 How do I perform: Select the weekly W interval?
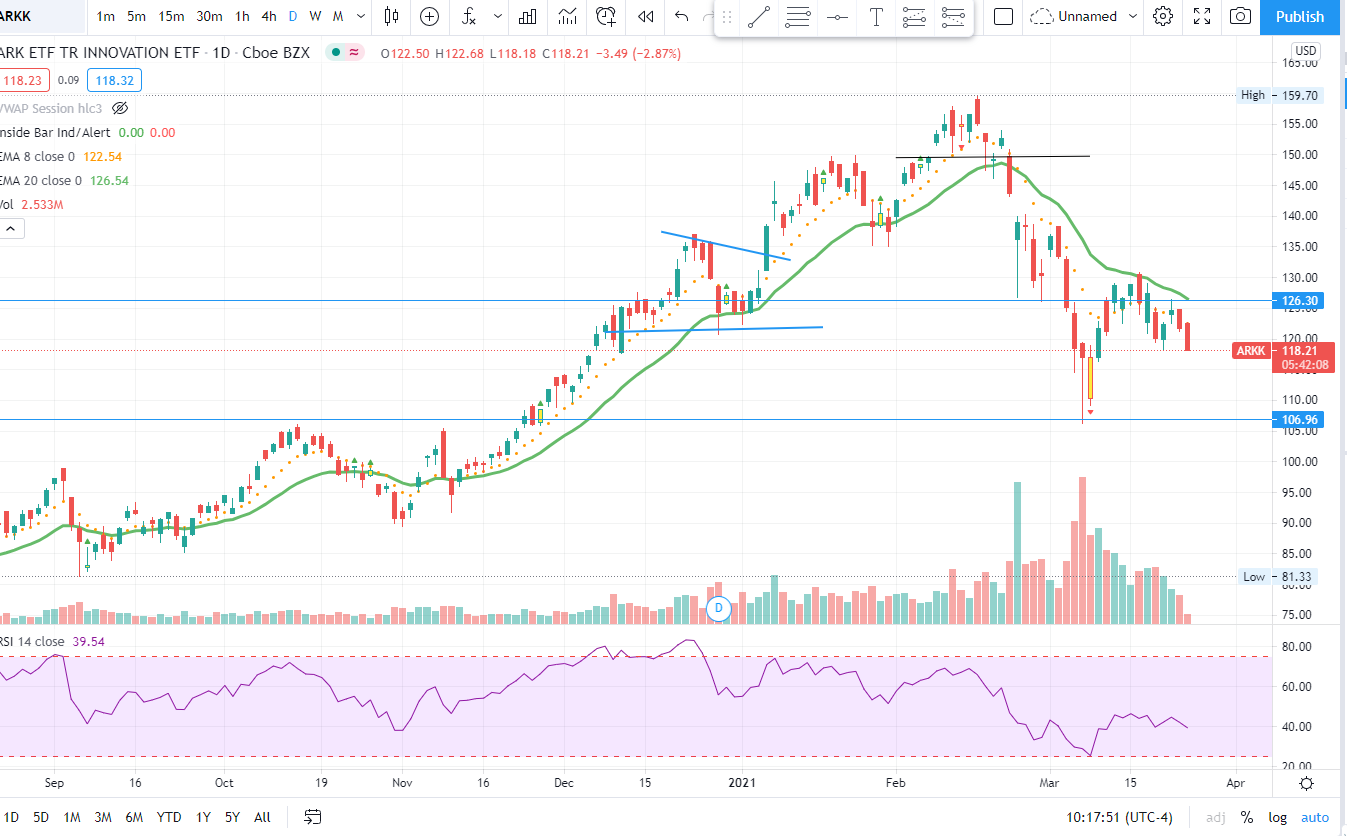(315, 16)
